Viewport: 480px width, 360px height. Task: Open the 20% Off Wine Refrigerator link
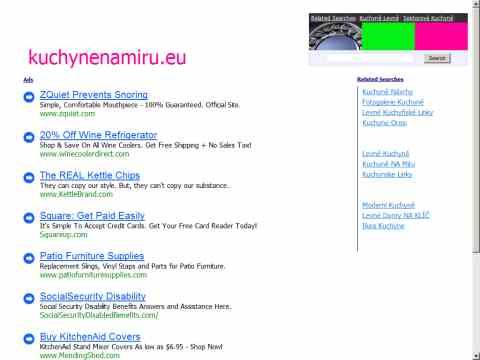click(x=98, y=135)
